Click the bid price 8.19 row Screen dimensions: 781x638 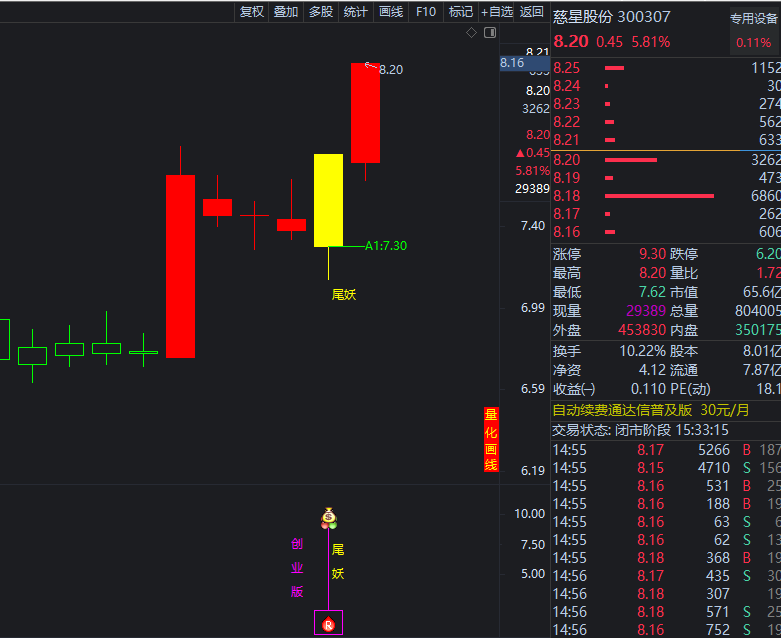[x=666, y=178]
